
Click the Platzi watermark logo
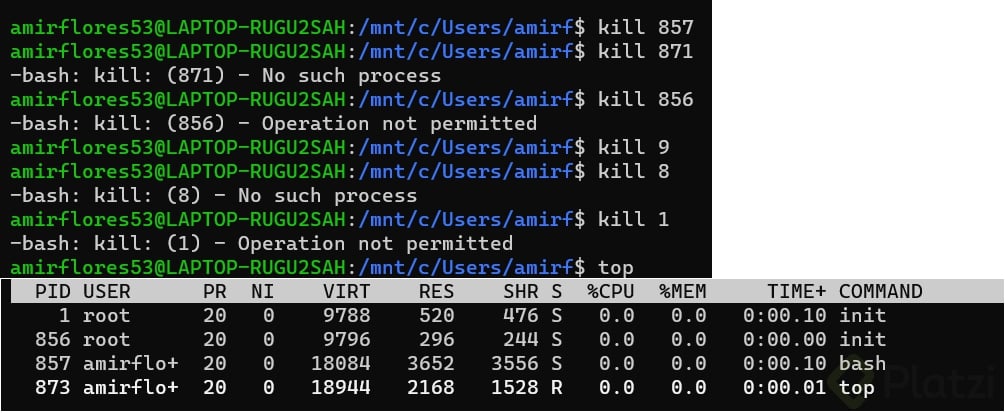pos(928,380)
